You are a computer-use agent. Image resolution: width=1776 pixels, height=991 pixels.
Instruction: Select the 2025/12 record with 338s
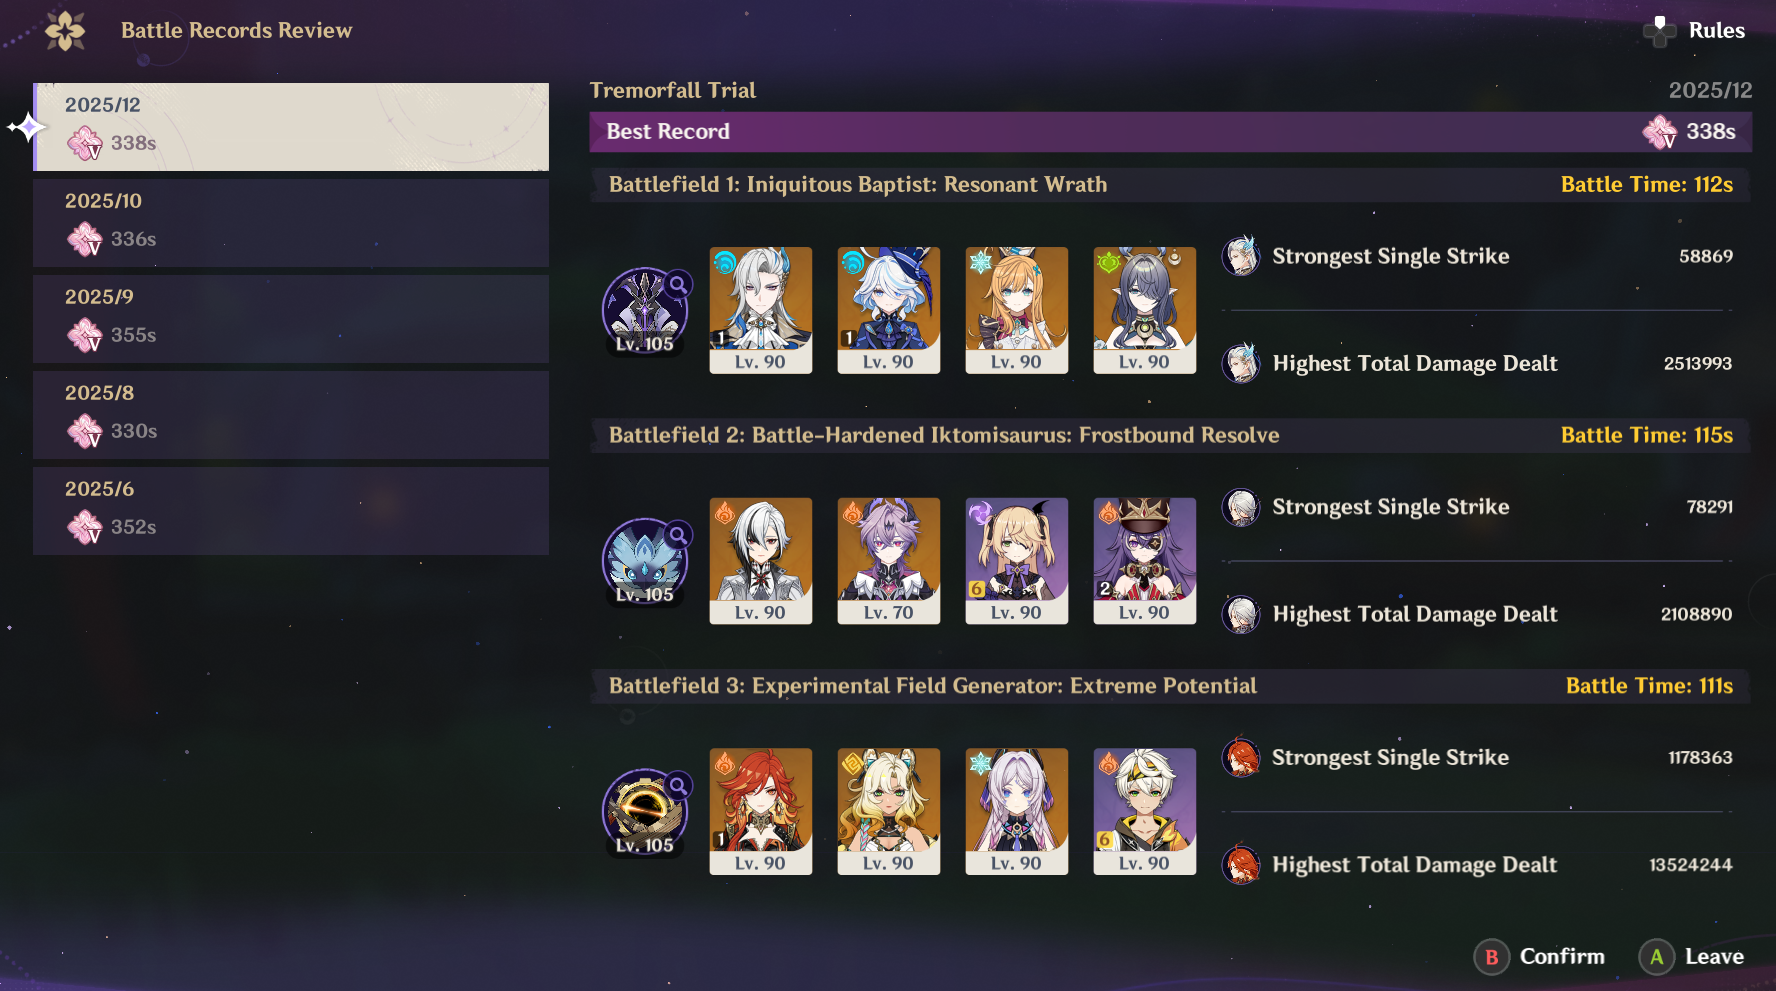click(x=291, y=127)
